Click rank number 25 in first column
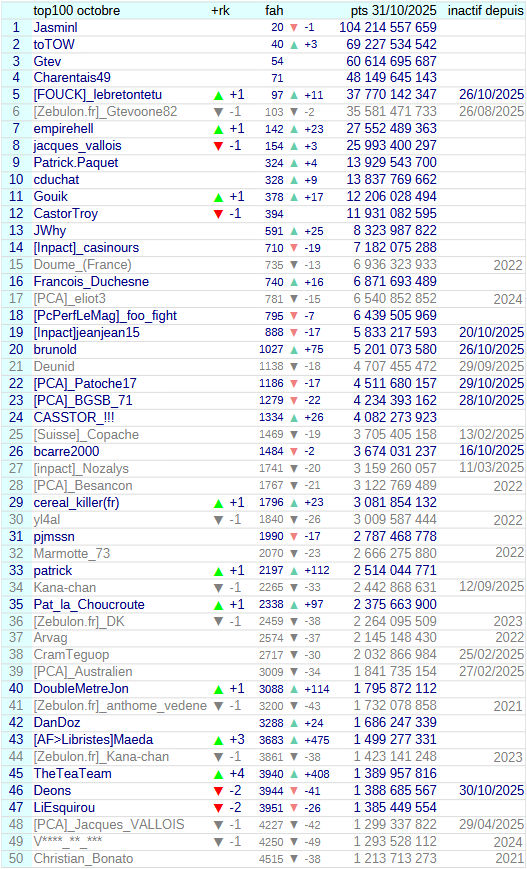The width and height of the screenshot is (527, 869). pos(16,434)
